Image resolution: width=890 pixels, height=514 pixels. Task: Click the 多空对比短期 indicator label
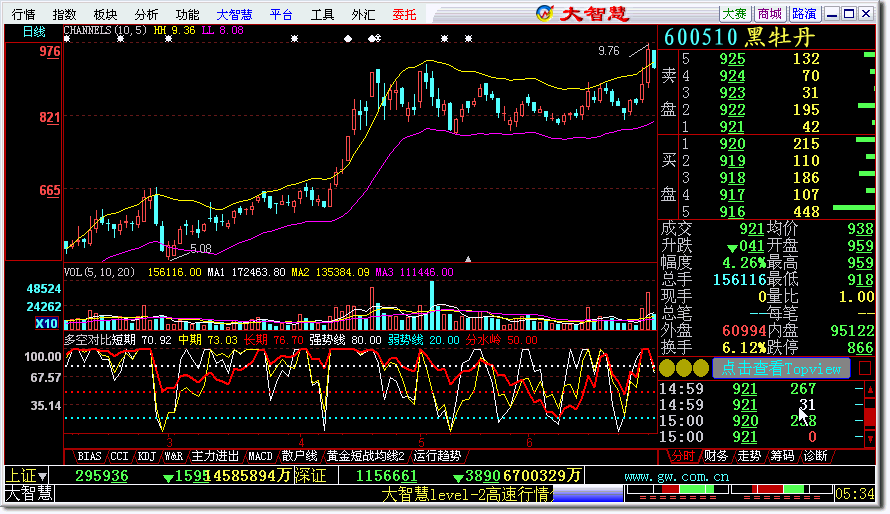point(100,340)
